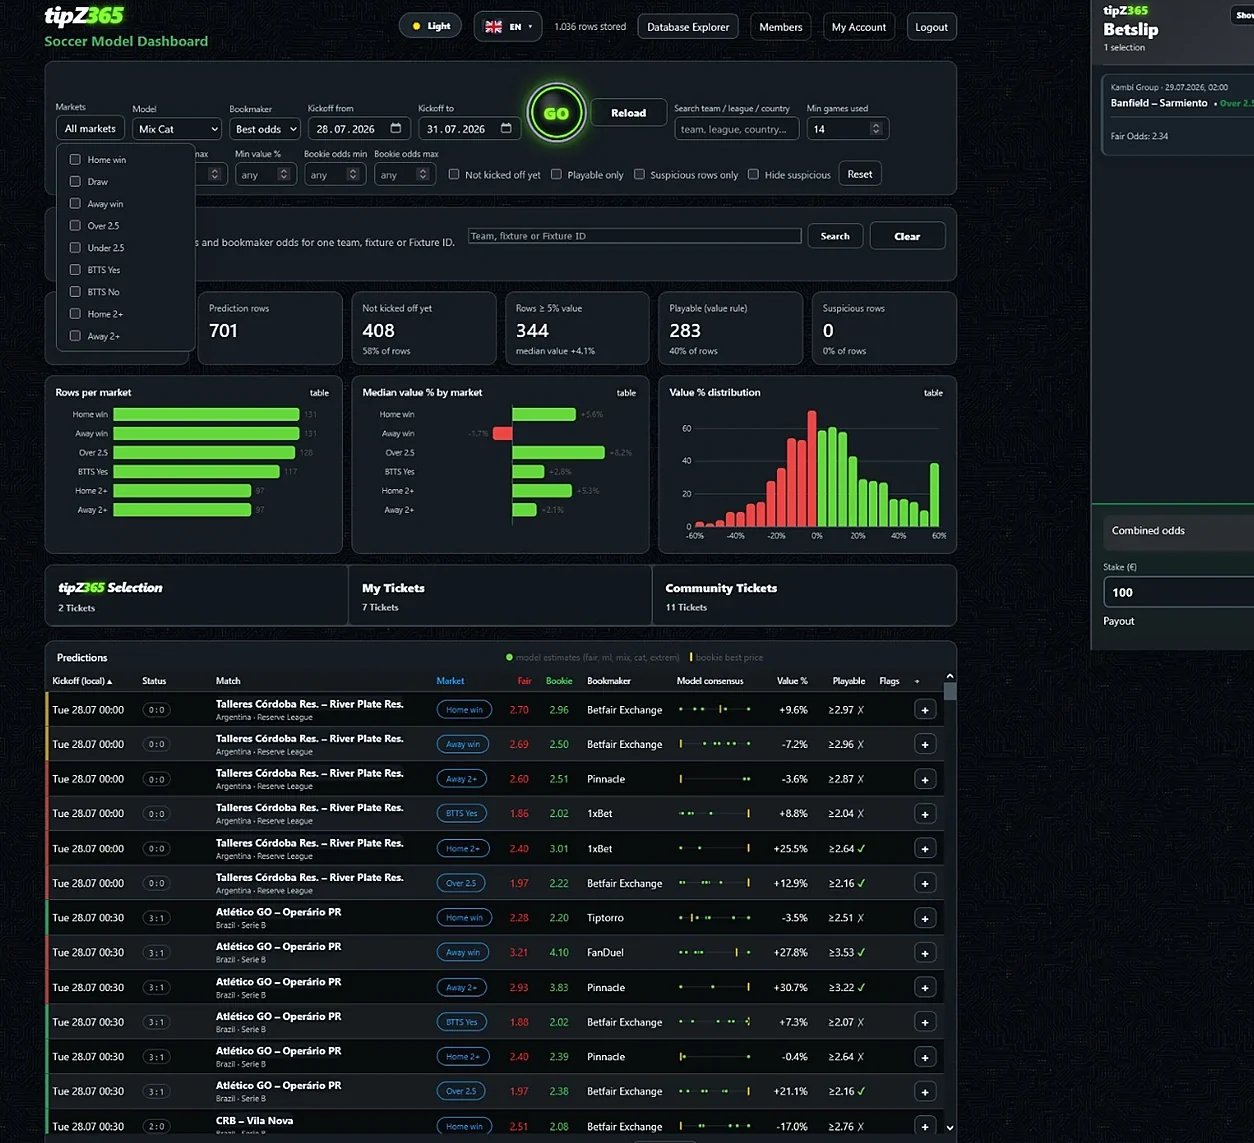Click the Team, fixture or Fixture ID field
This screenshot has height=1143, width=1254.
point(635,236)
